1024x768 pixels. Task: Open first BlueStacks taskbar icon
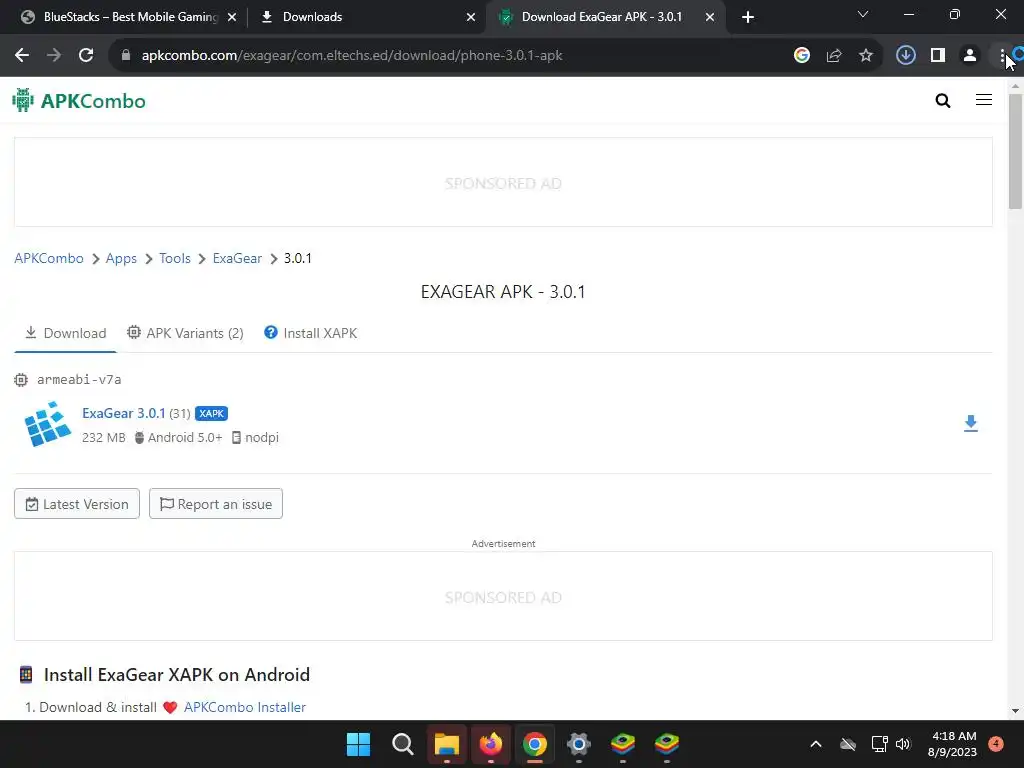coord(622,744)
